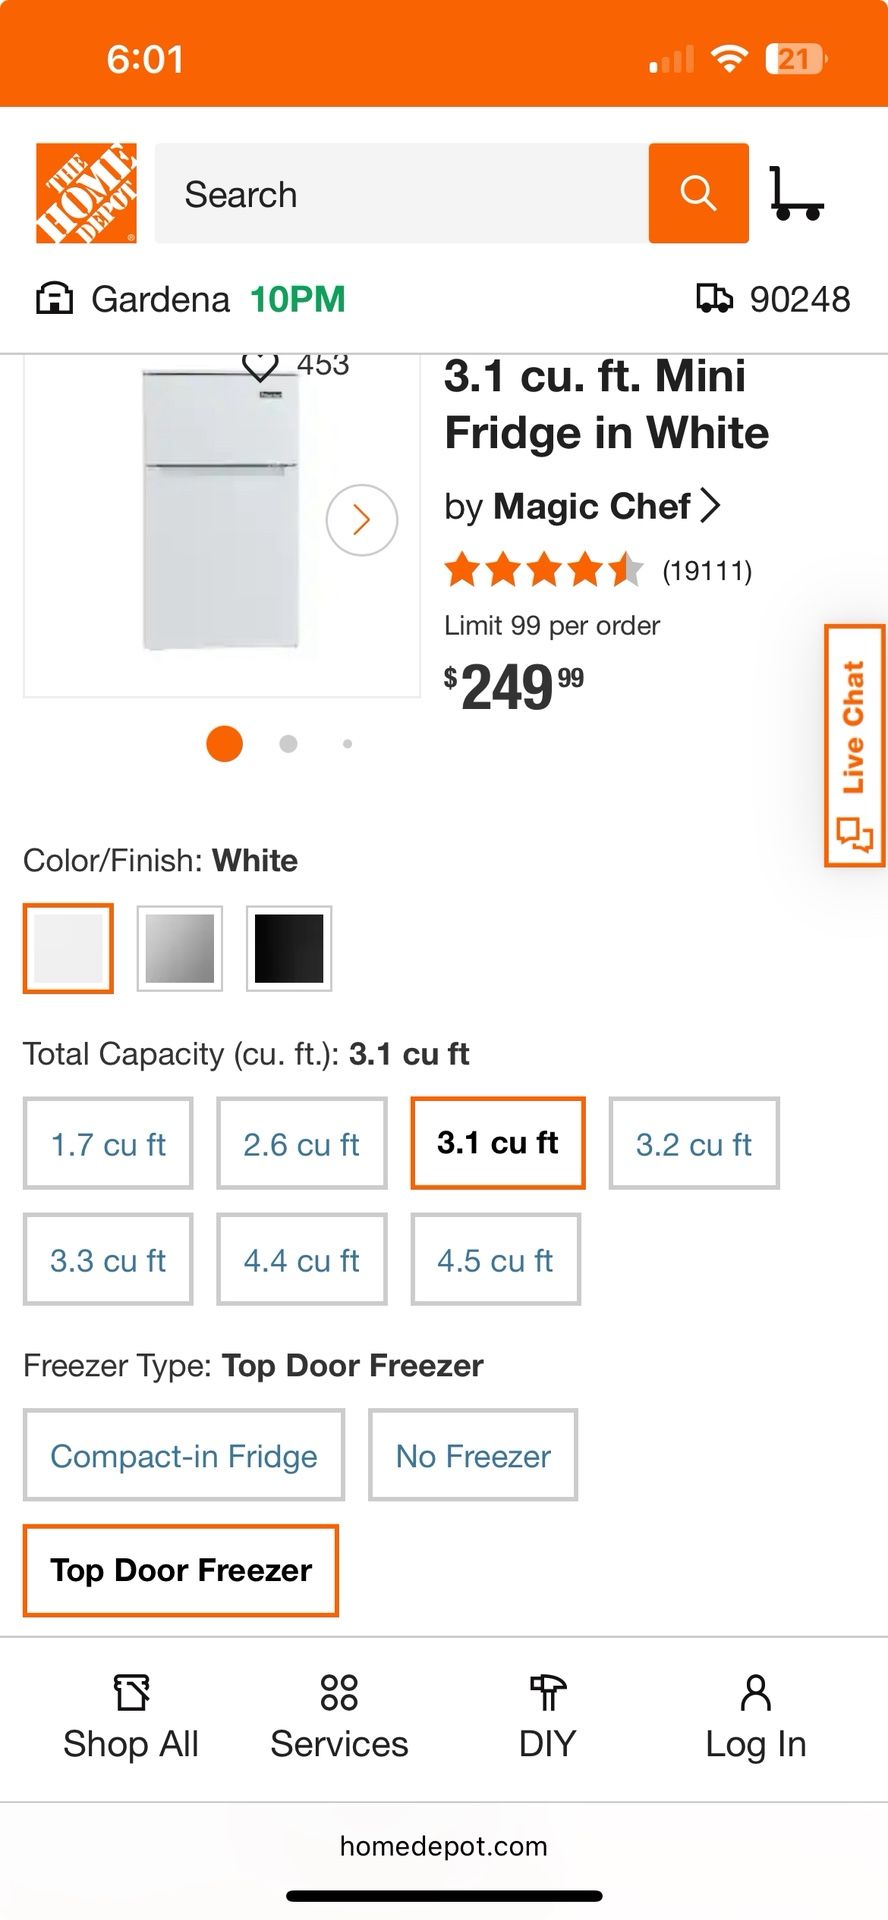Select the No Freezer type option
The width and height of the screenshot is (888, 1920).
point(473,1455)
